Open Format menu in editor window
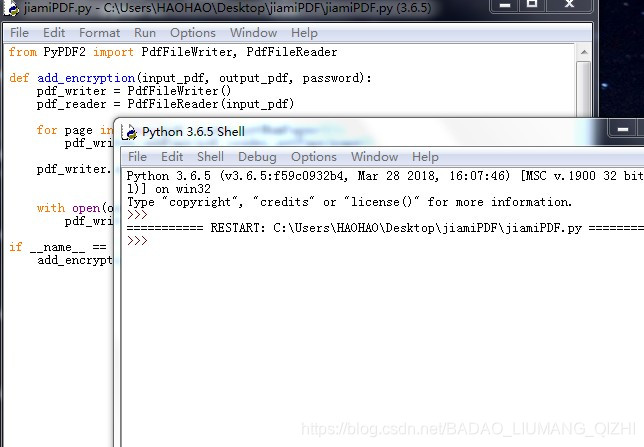This screenshot has height=447, width=644. pyautogui.click(x=99, y=32)
